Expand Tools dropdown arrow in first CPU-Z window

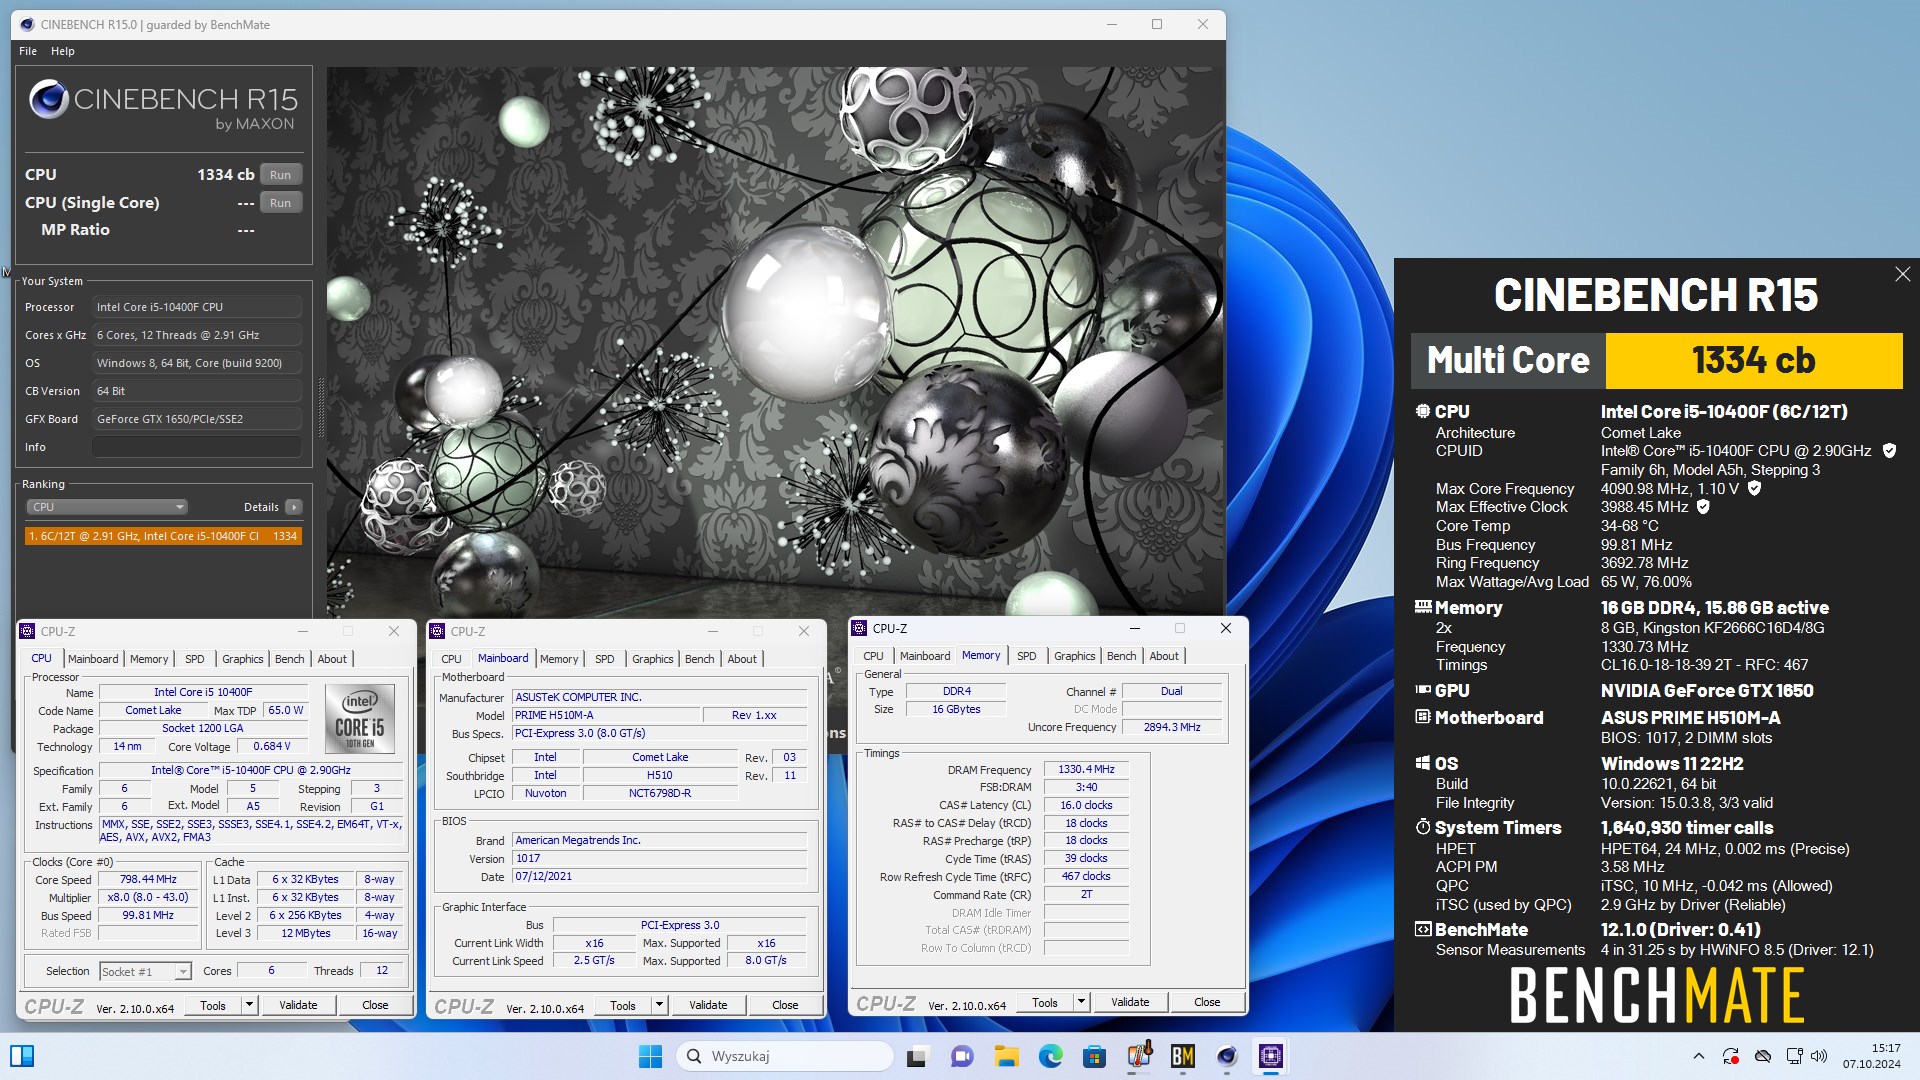coord(249,1005)
